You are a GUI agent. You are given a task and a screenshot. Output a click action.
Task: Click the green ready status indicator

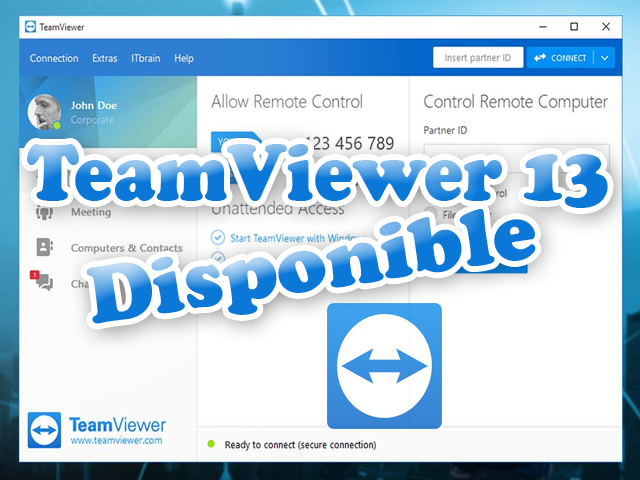tap(211, 444)
